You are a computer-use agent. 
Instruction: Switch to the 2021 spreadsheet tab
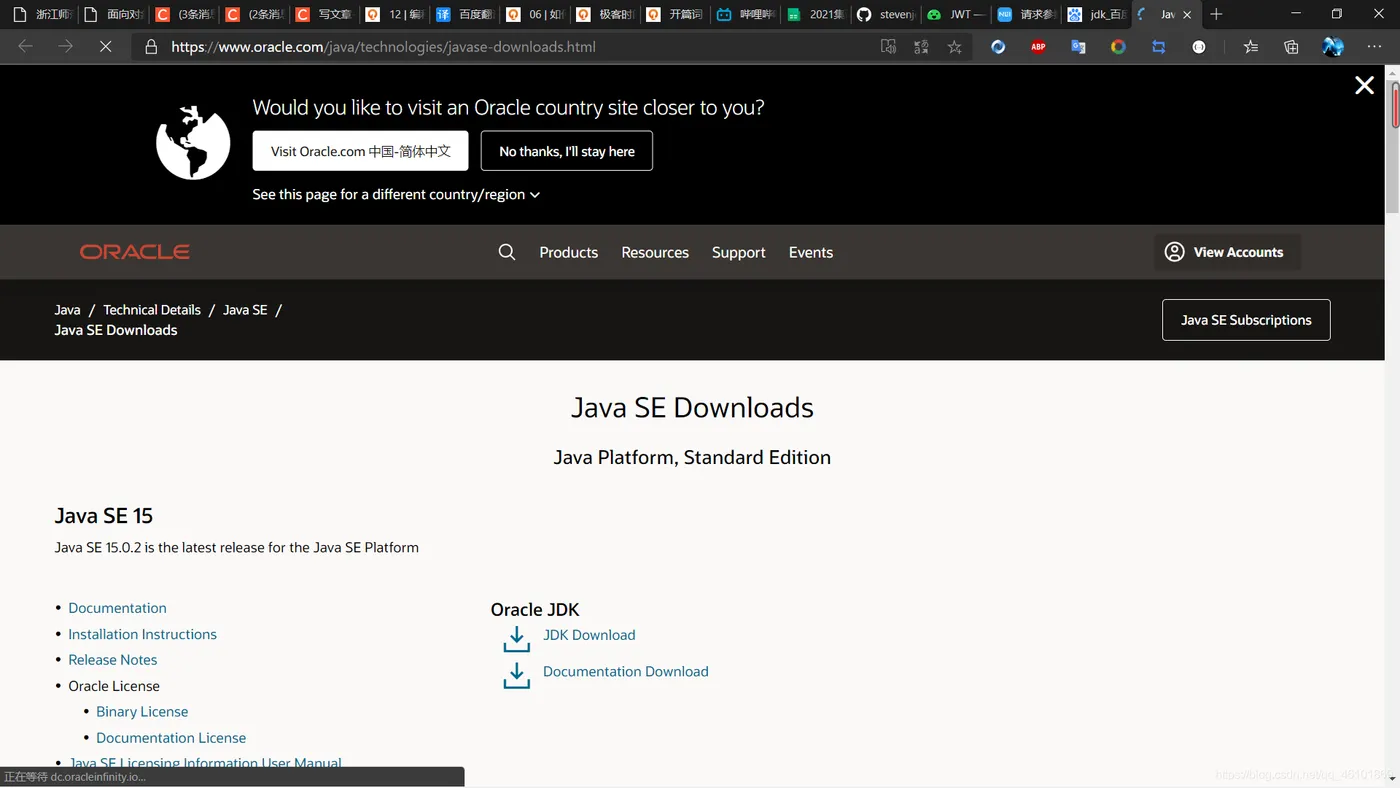[815, 14]
